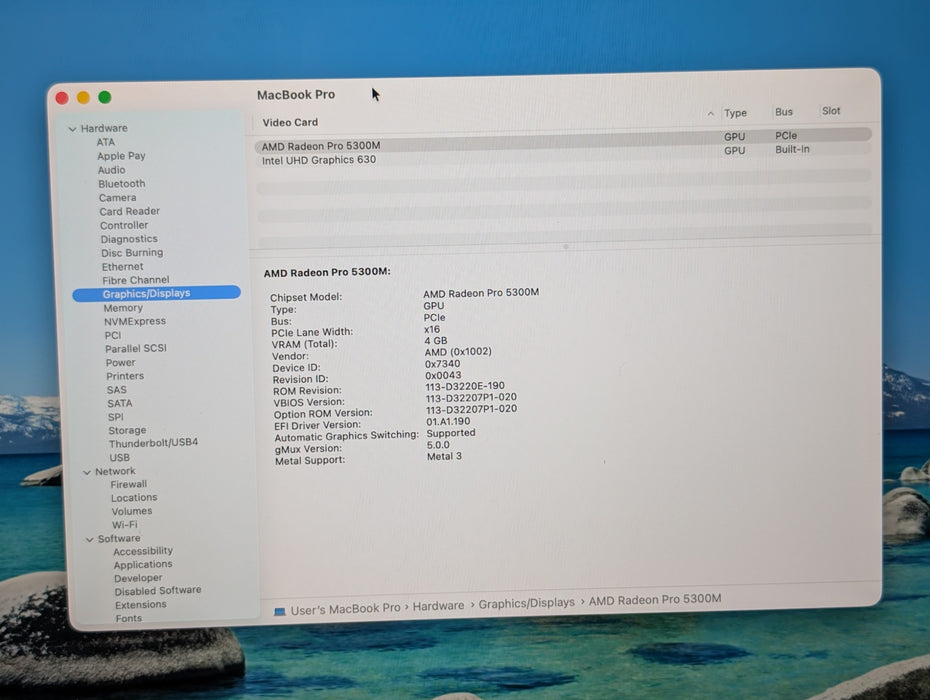930x700 pixels.
Task: Select ATA in the sidebar
Action: click(x=106, y=142)
